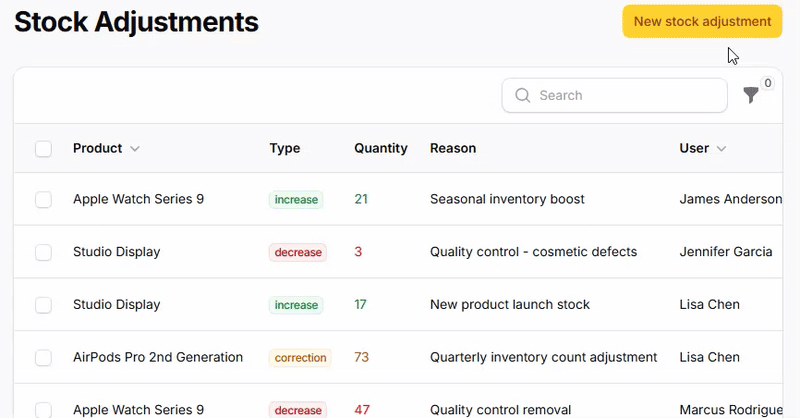Sort by the User column chevron
This screenshot has width=800, height=418.
[x=721, y=149]
